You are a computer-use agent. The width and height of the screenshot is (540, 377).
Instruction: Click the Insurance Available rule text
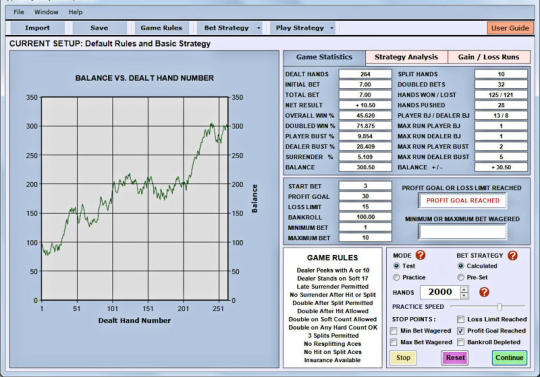332,360
